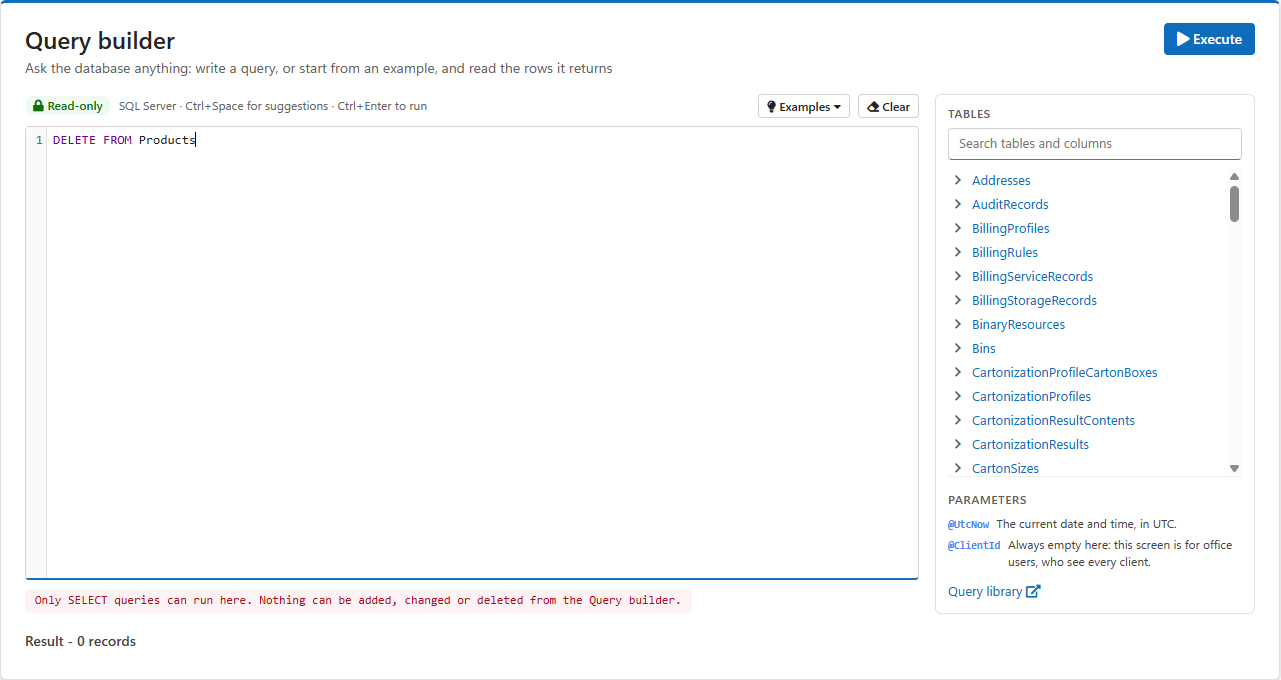Image resolution: width=1281 pixels, height=680 pixels.
Task: Expand the Bins table chevron
Action: [958, 348]
